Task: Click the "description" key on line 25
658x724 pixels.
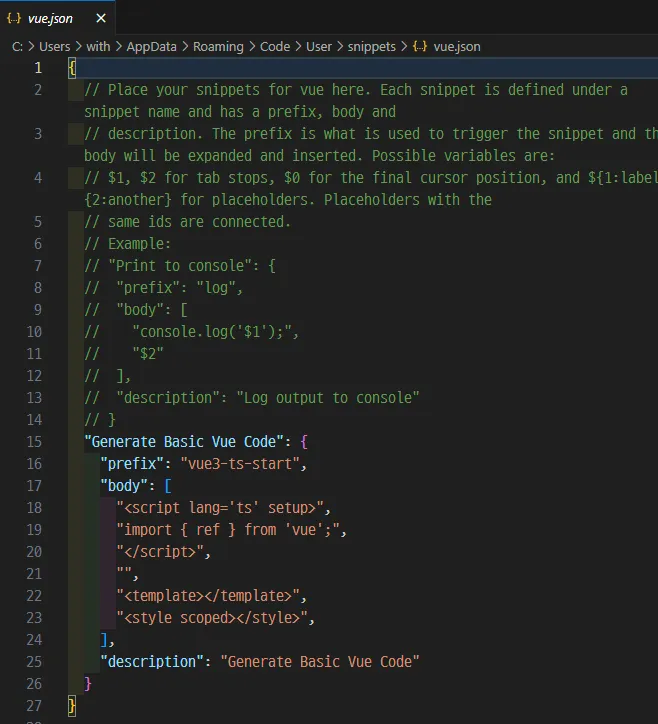Action: [x=151, y=662]
